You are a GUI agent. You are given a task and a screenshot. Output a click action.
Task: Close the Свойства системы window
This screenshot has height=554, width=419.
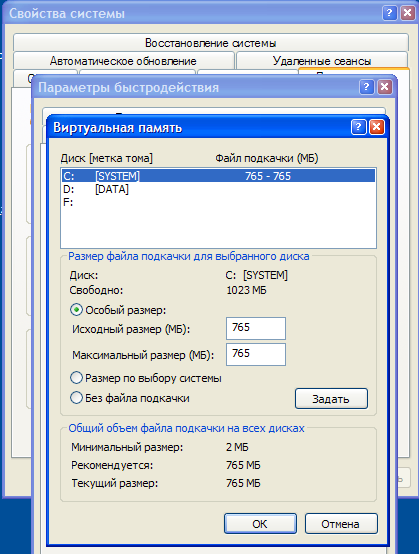pyautogui.click(x=407, y=13)
